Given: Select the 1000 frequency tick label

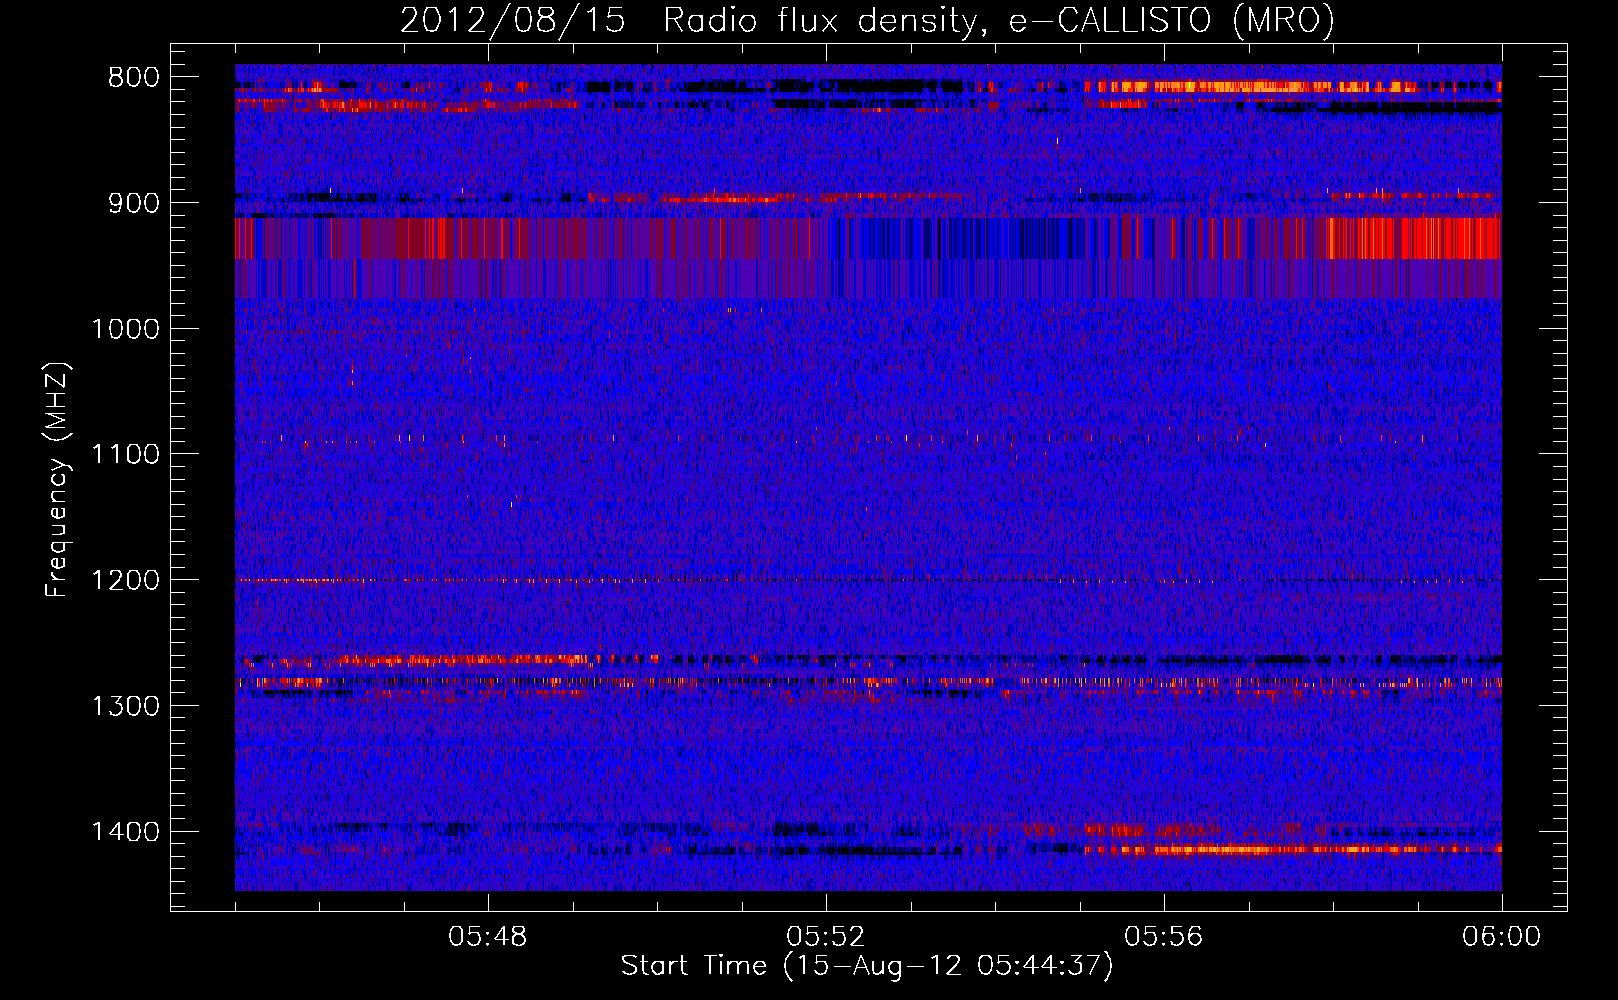Looking at the screenshot, I should [126, 329].
